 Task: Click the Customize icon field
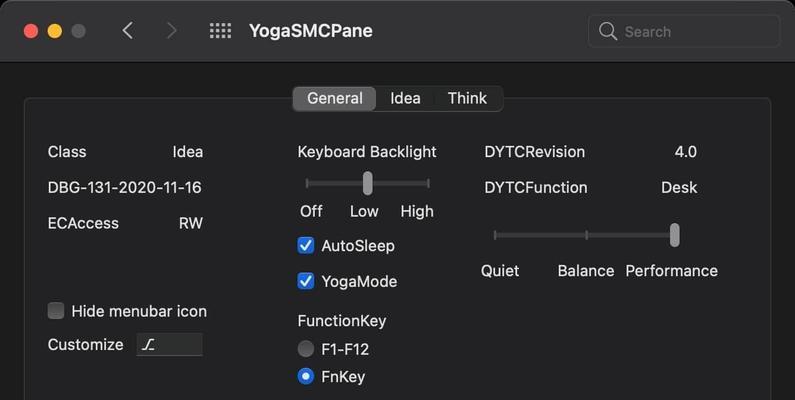pyautogui.click(x=169, y=345)
